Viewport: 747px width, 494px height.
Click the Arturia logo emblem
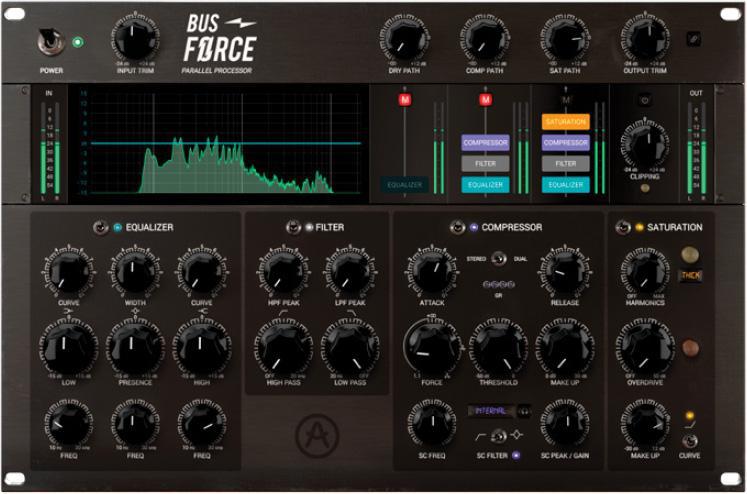pyautogui.click(x=317, y=435)
